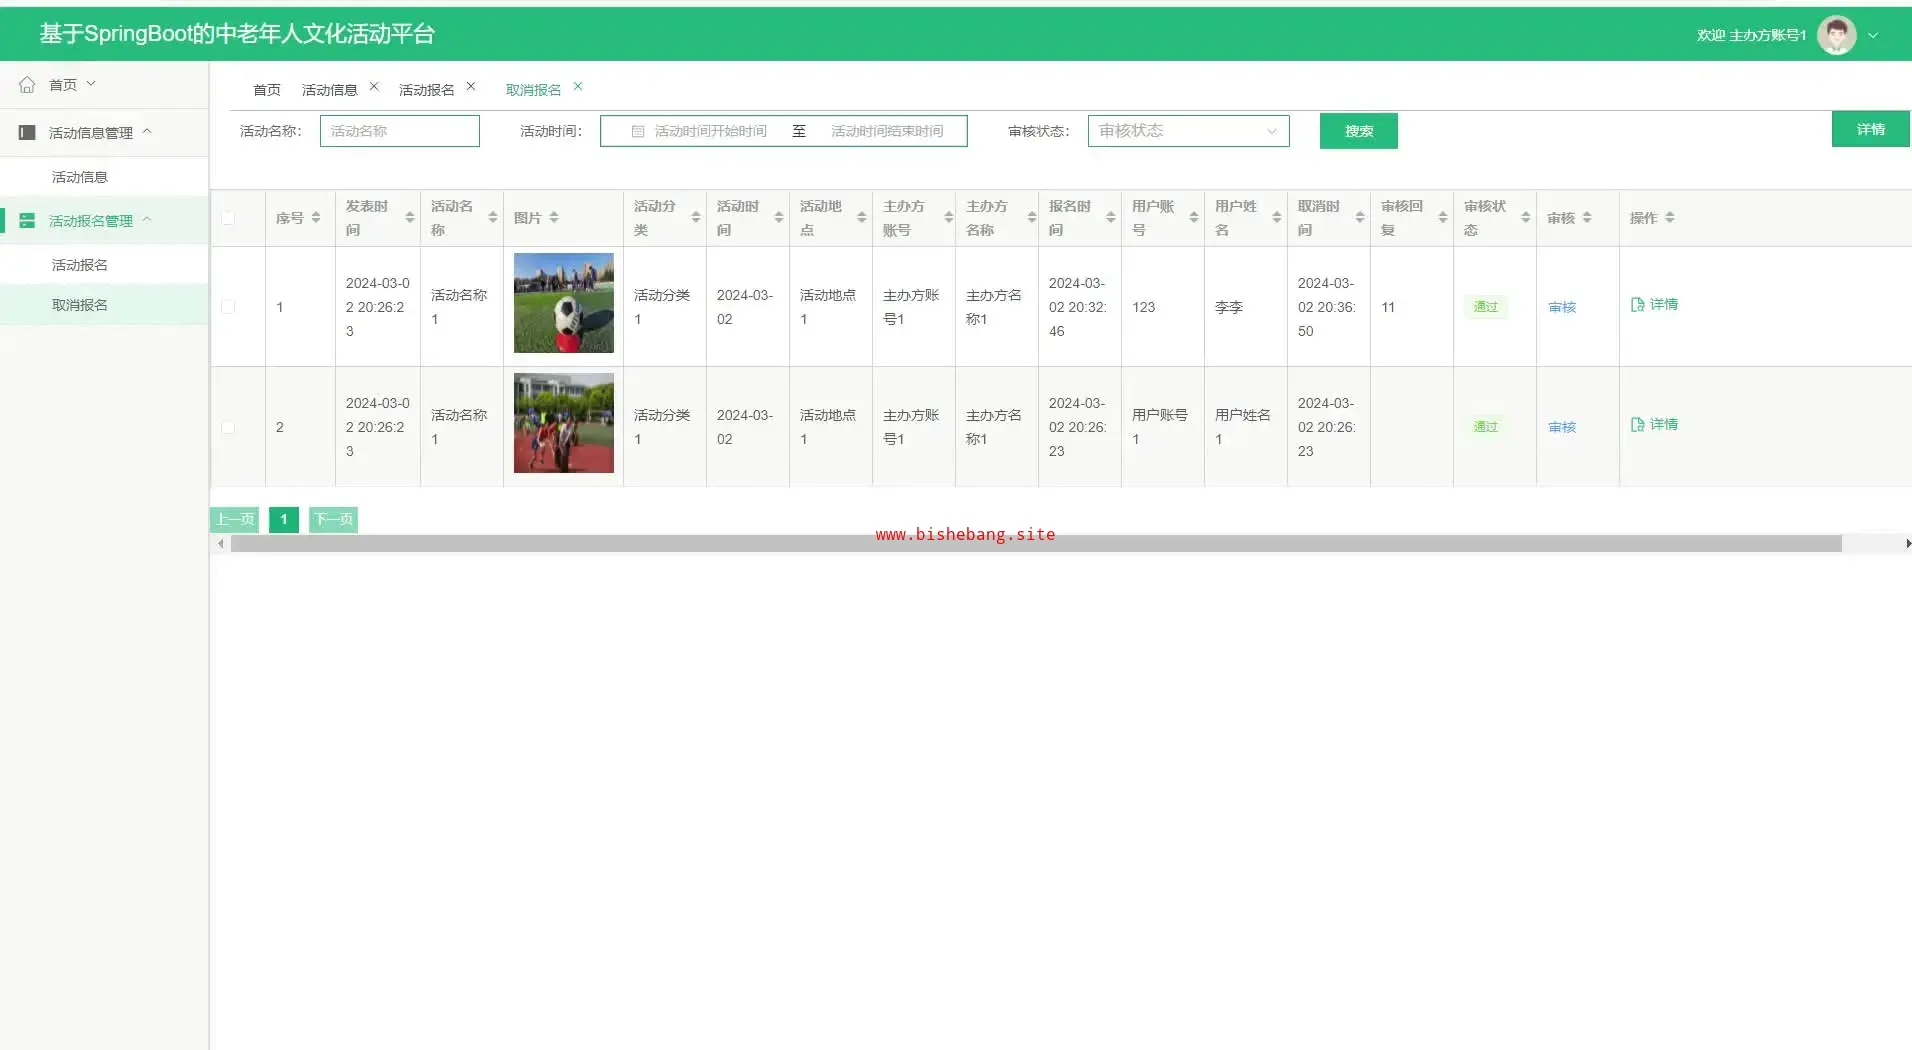Sort by 操作 column arrows
Screen dimensions: 1912x1050
point(1670,217)
